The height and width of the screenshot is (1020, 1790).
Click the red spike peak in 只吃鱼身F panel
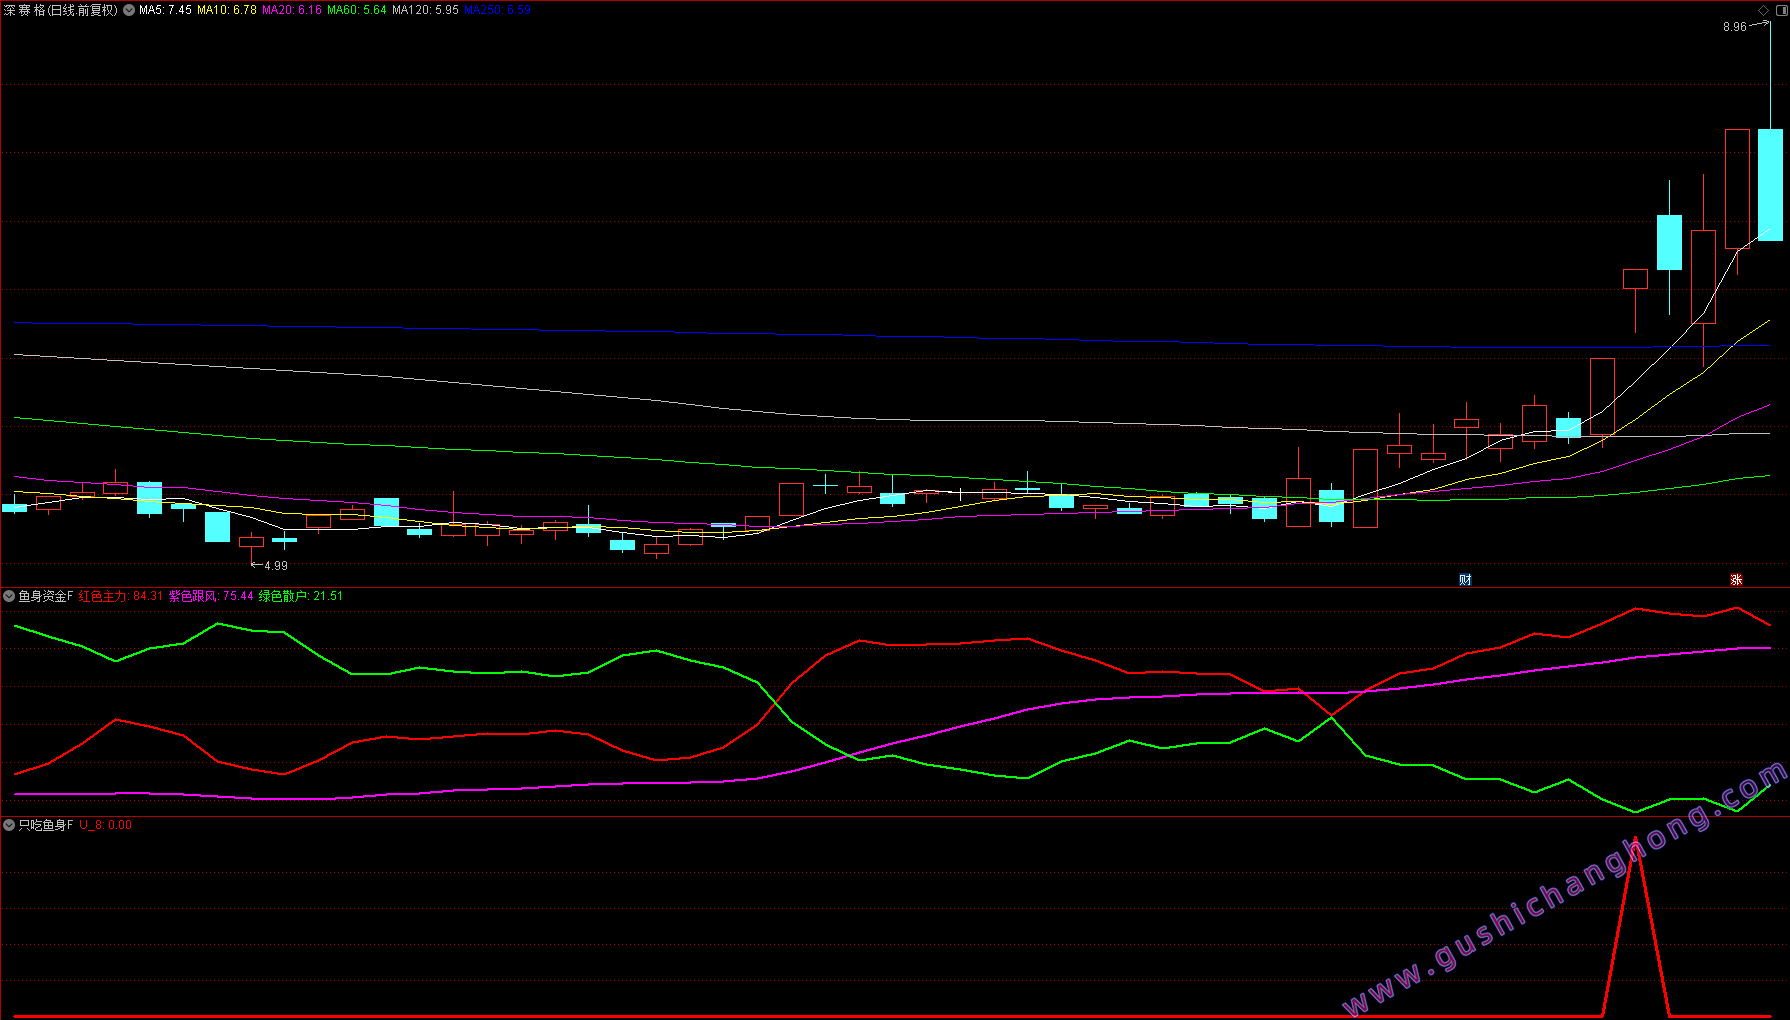(x=1636, y=838)
